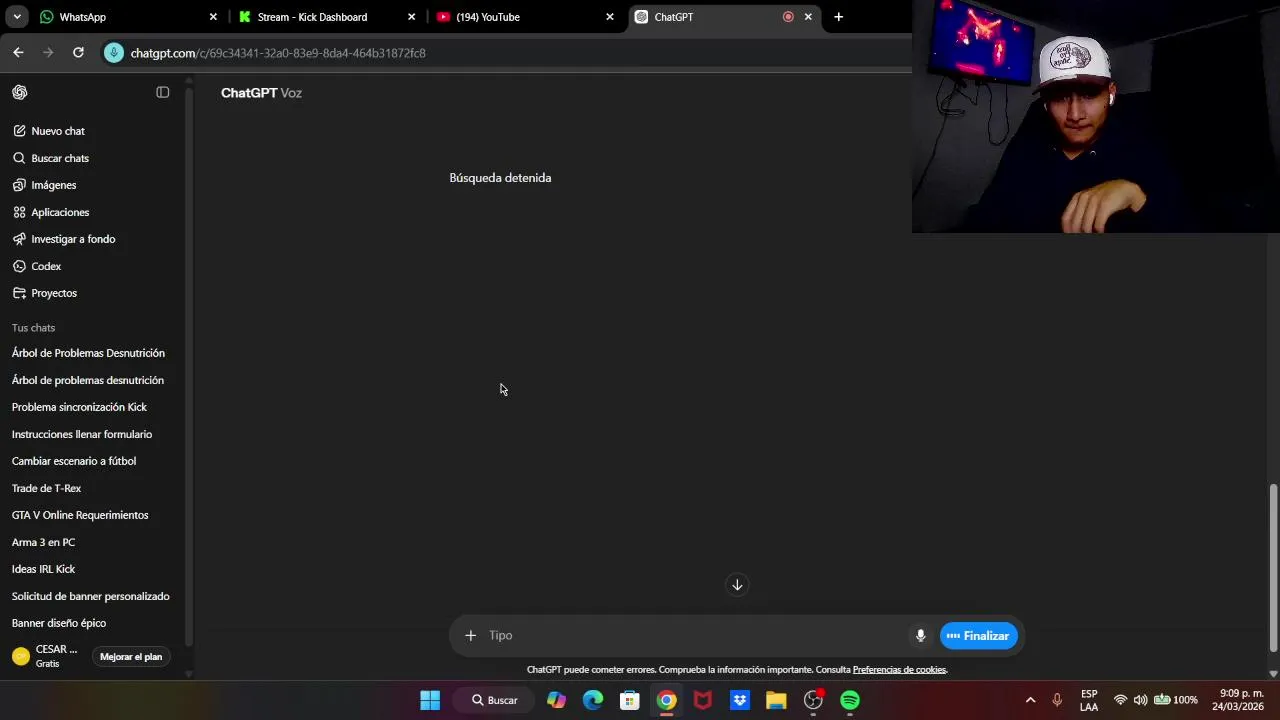
Task: Reload the page with refresh icon
Action: point(78,52)
